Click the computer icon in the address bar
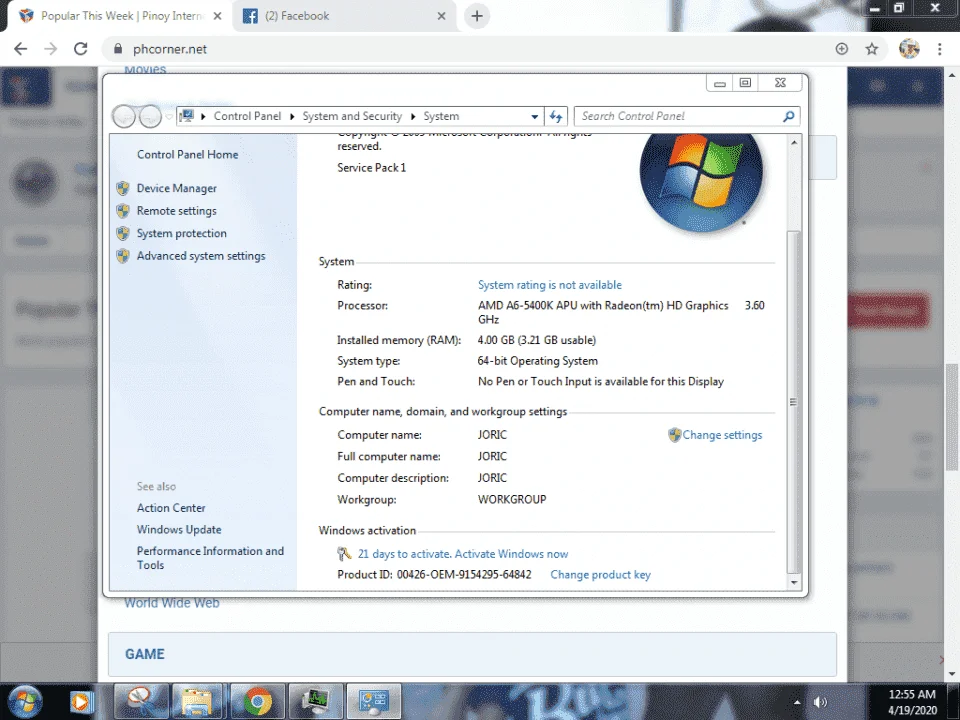The image size is (960, 720). (187, 116)
